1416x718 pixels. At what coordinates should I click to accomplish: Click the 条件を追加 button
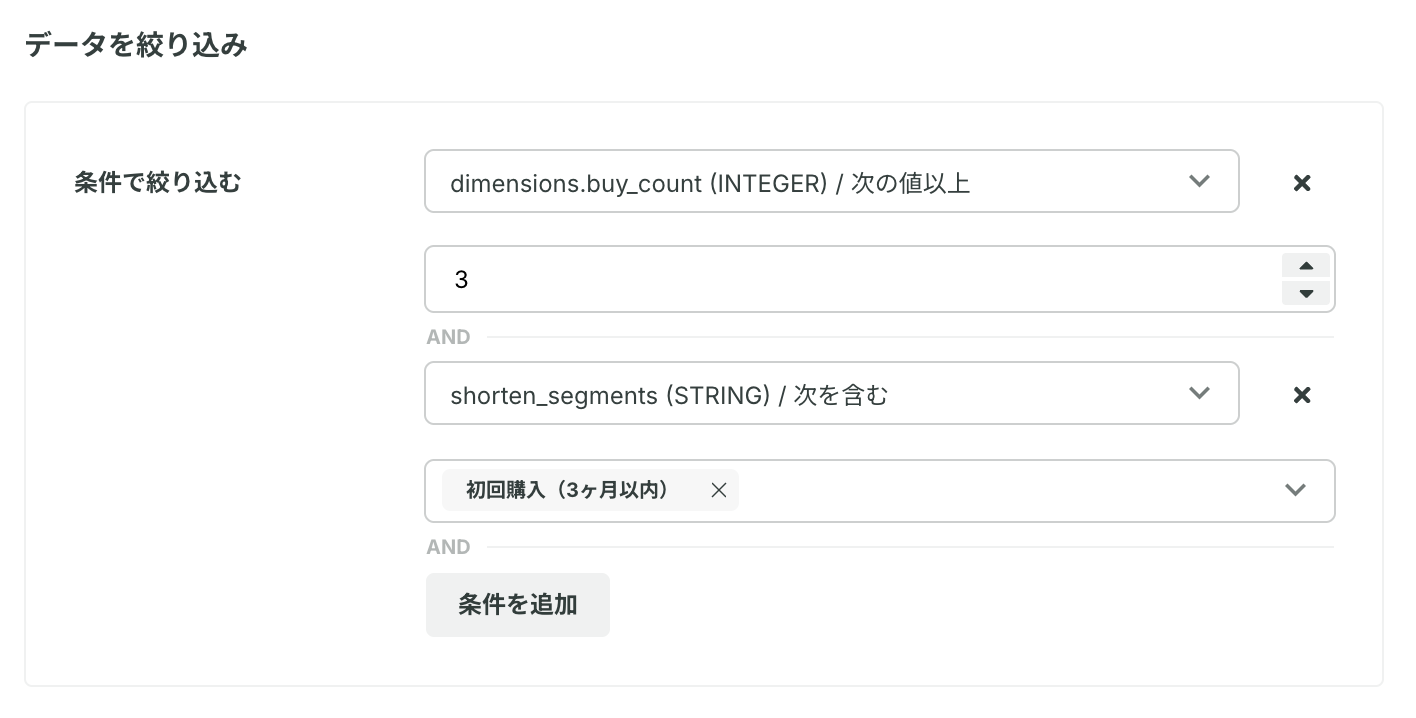(517, 605)
